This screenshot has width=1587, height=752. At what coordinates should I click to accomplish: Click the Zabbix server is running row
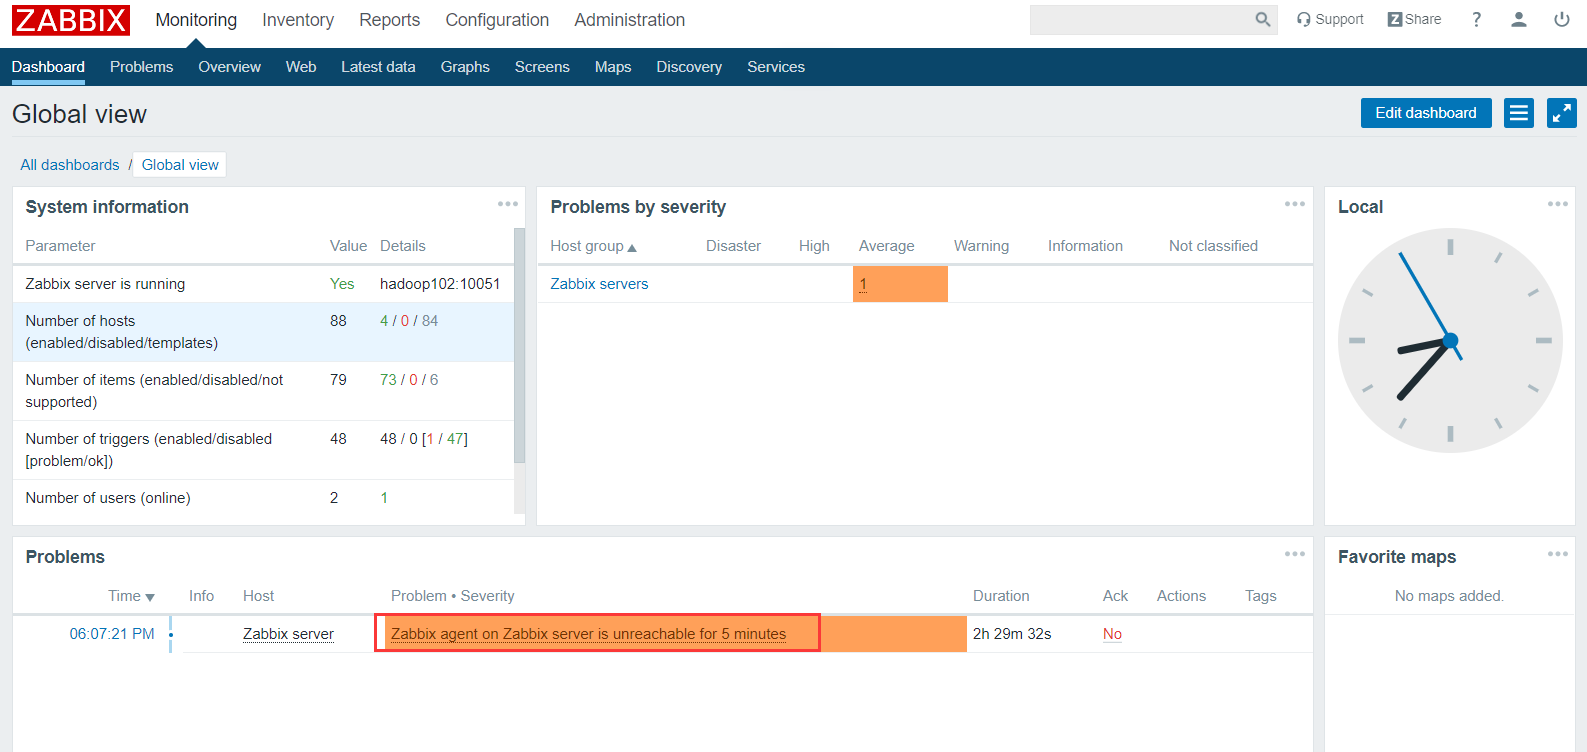coord(263,284)
